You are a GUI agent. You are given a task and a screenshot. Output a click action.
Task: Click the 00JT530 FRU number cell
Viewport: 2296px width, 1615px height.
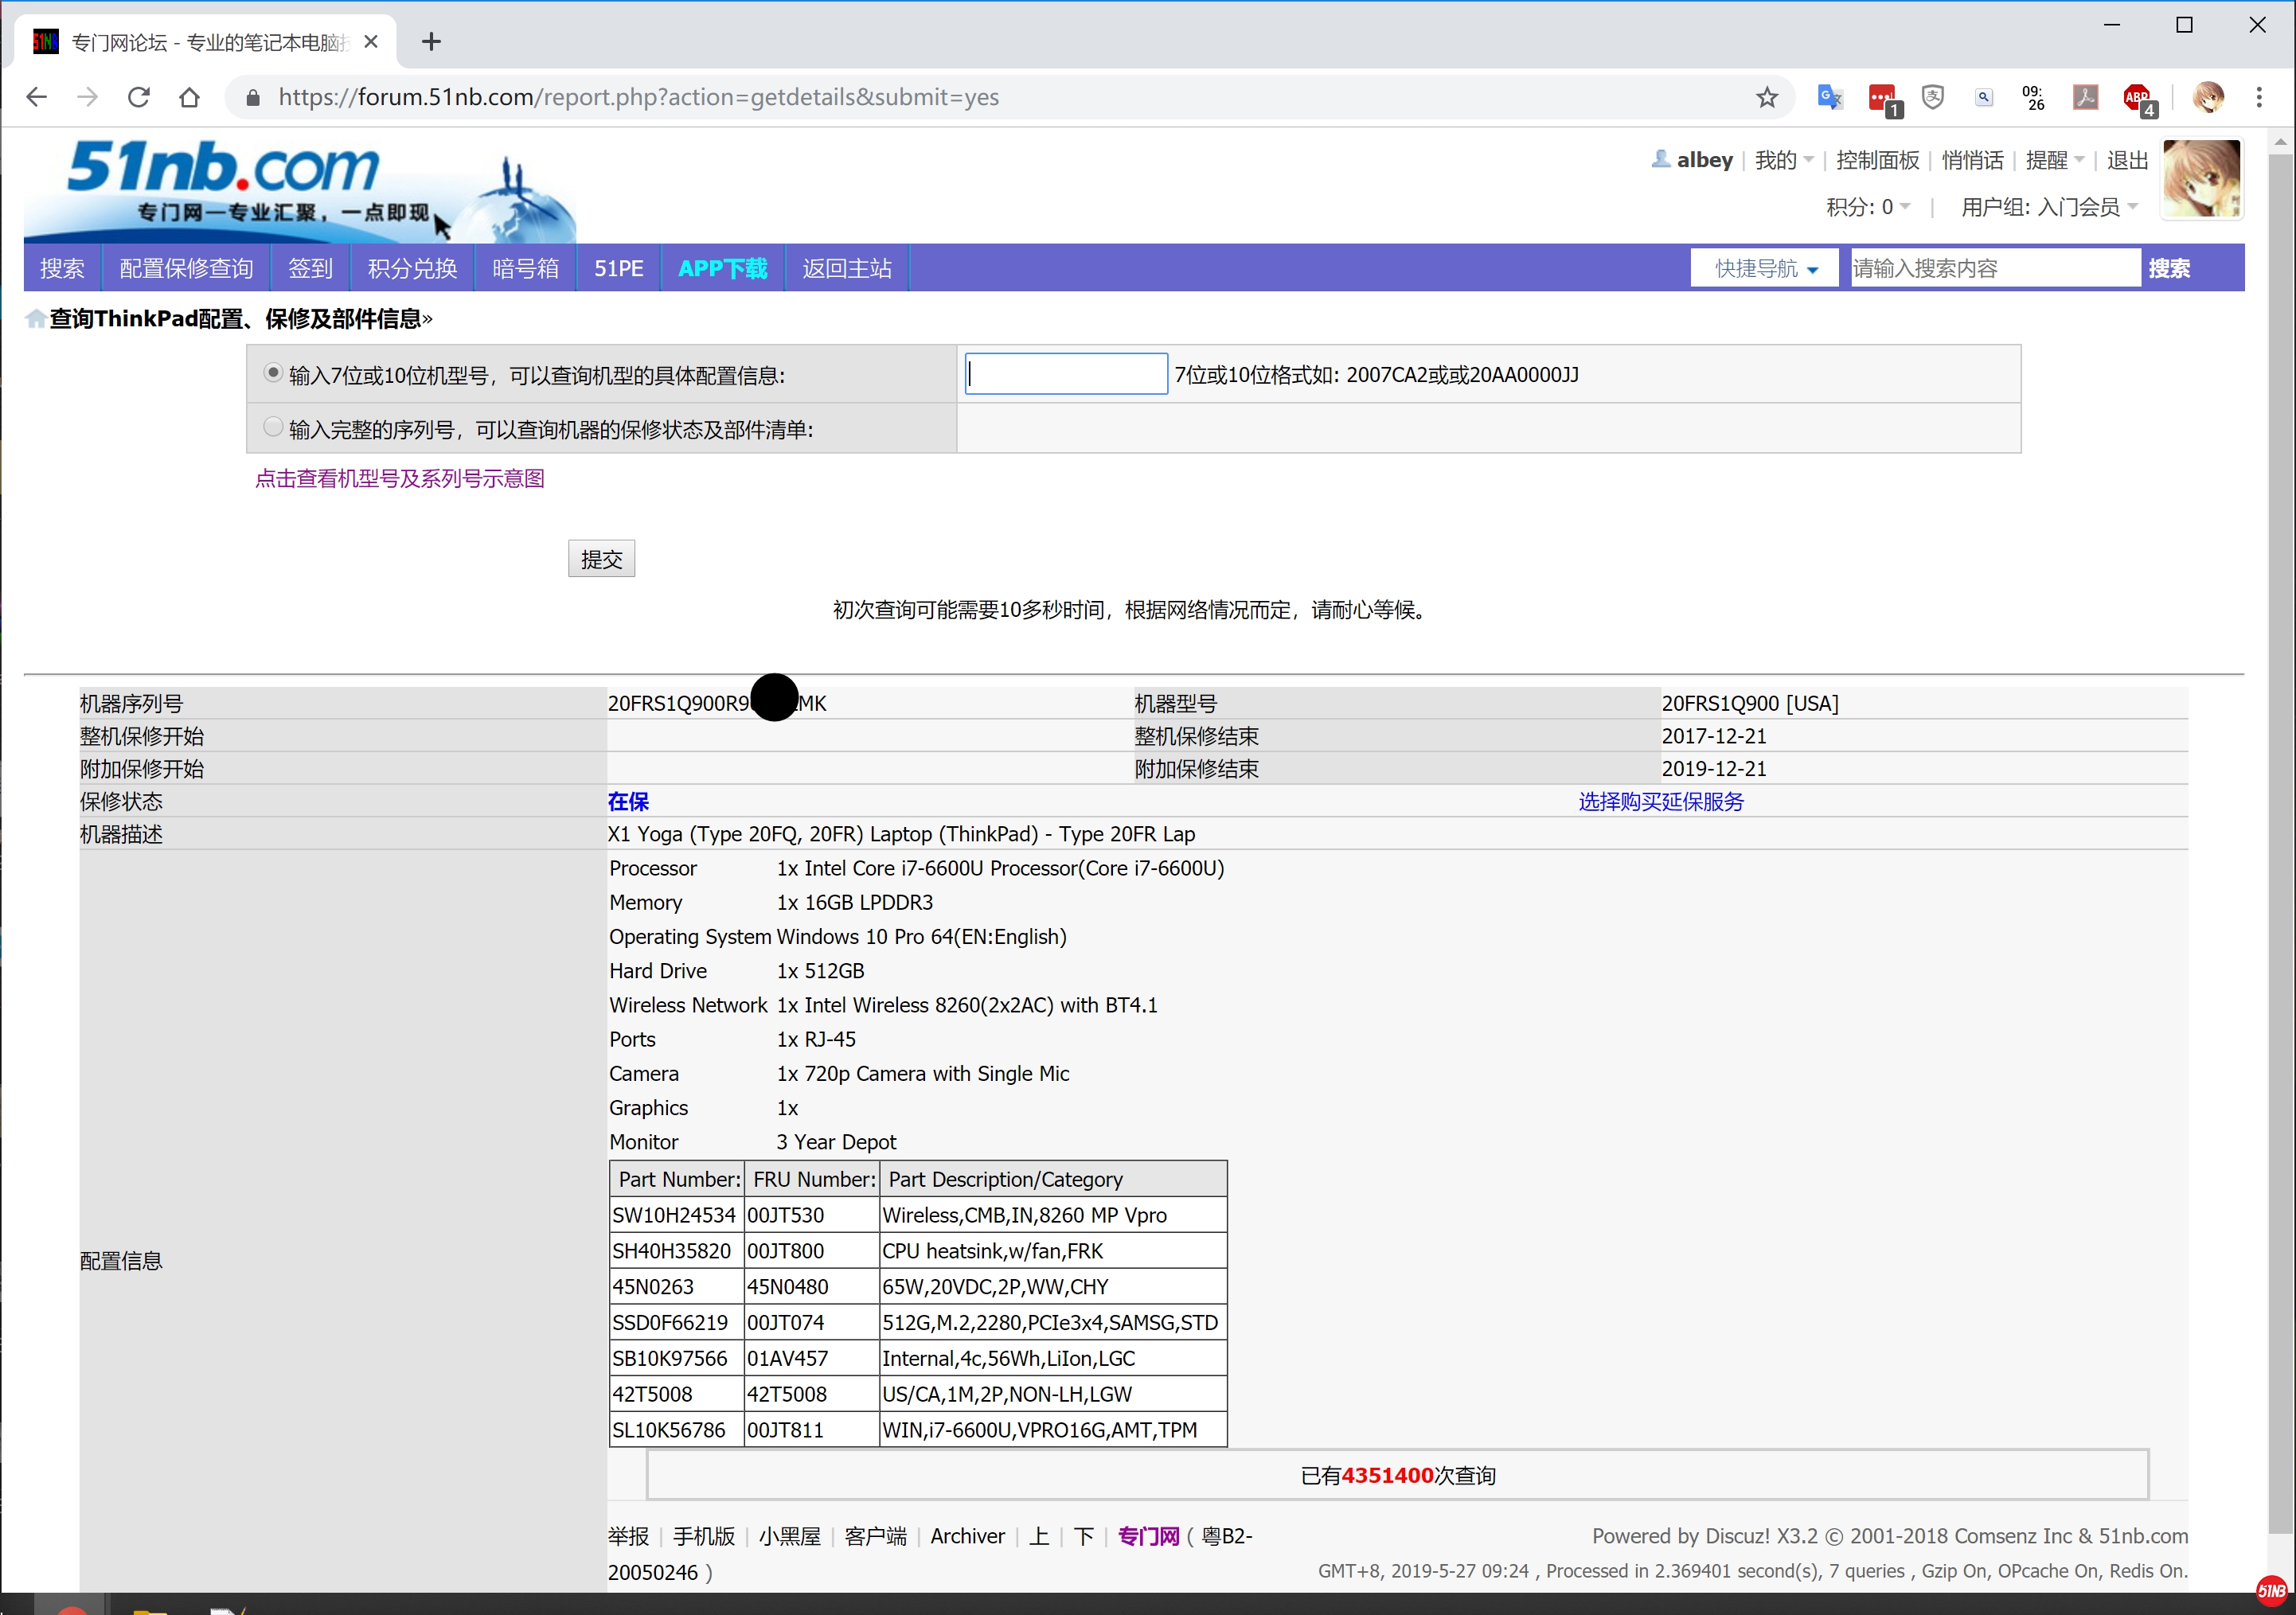coord(811,1215)
